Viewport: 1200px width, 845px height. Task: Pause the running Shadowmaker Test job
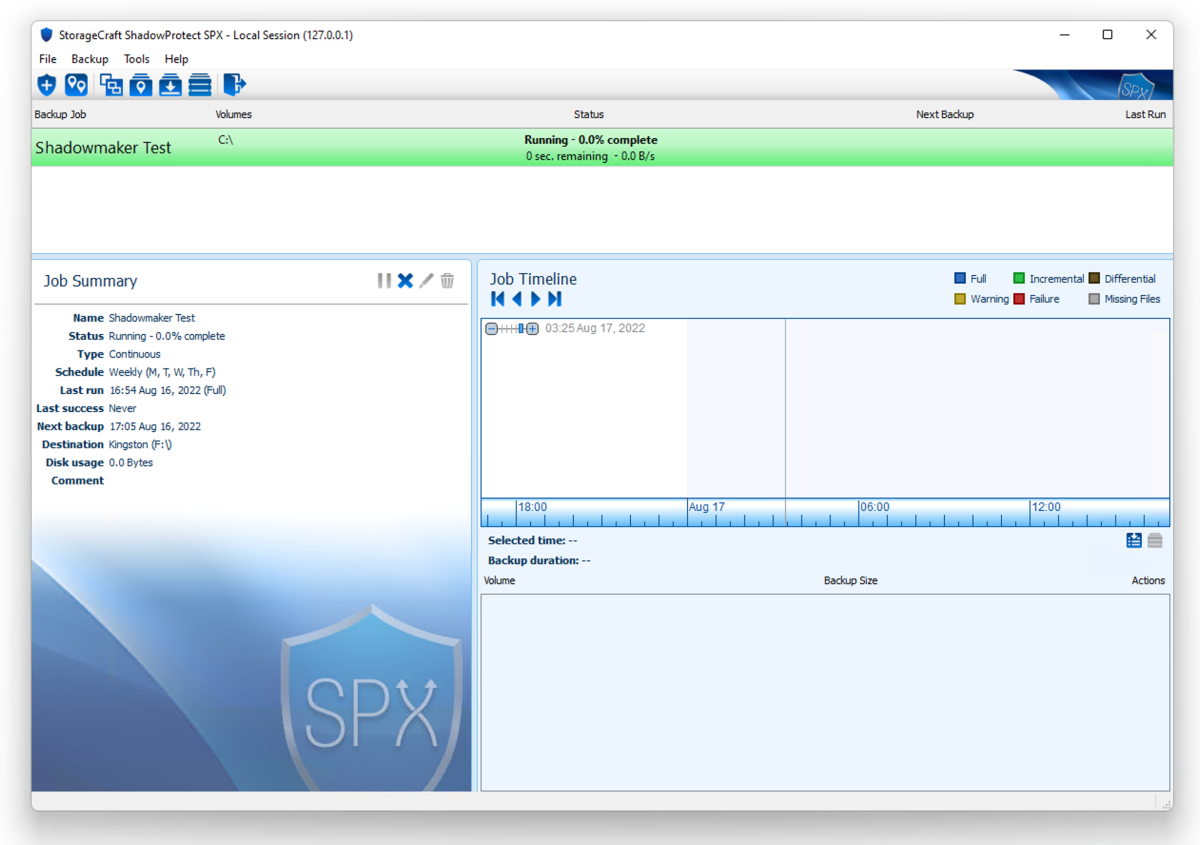[x=384, y=281]
